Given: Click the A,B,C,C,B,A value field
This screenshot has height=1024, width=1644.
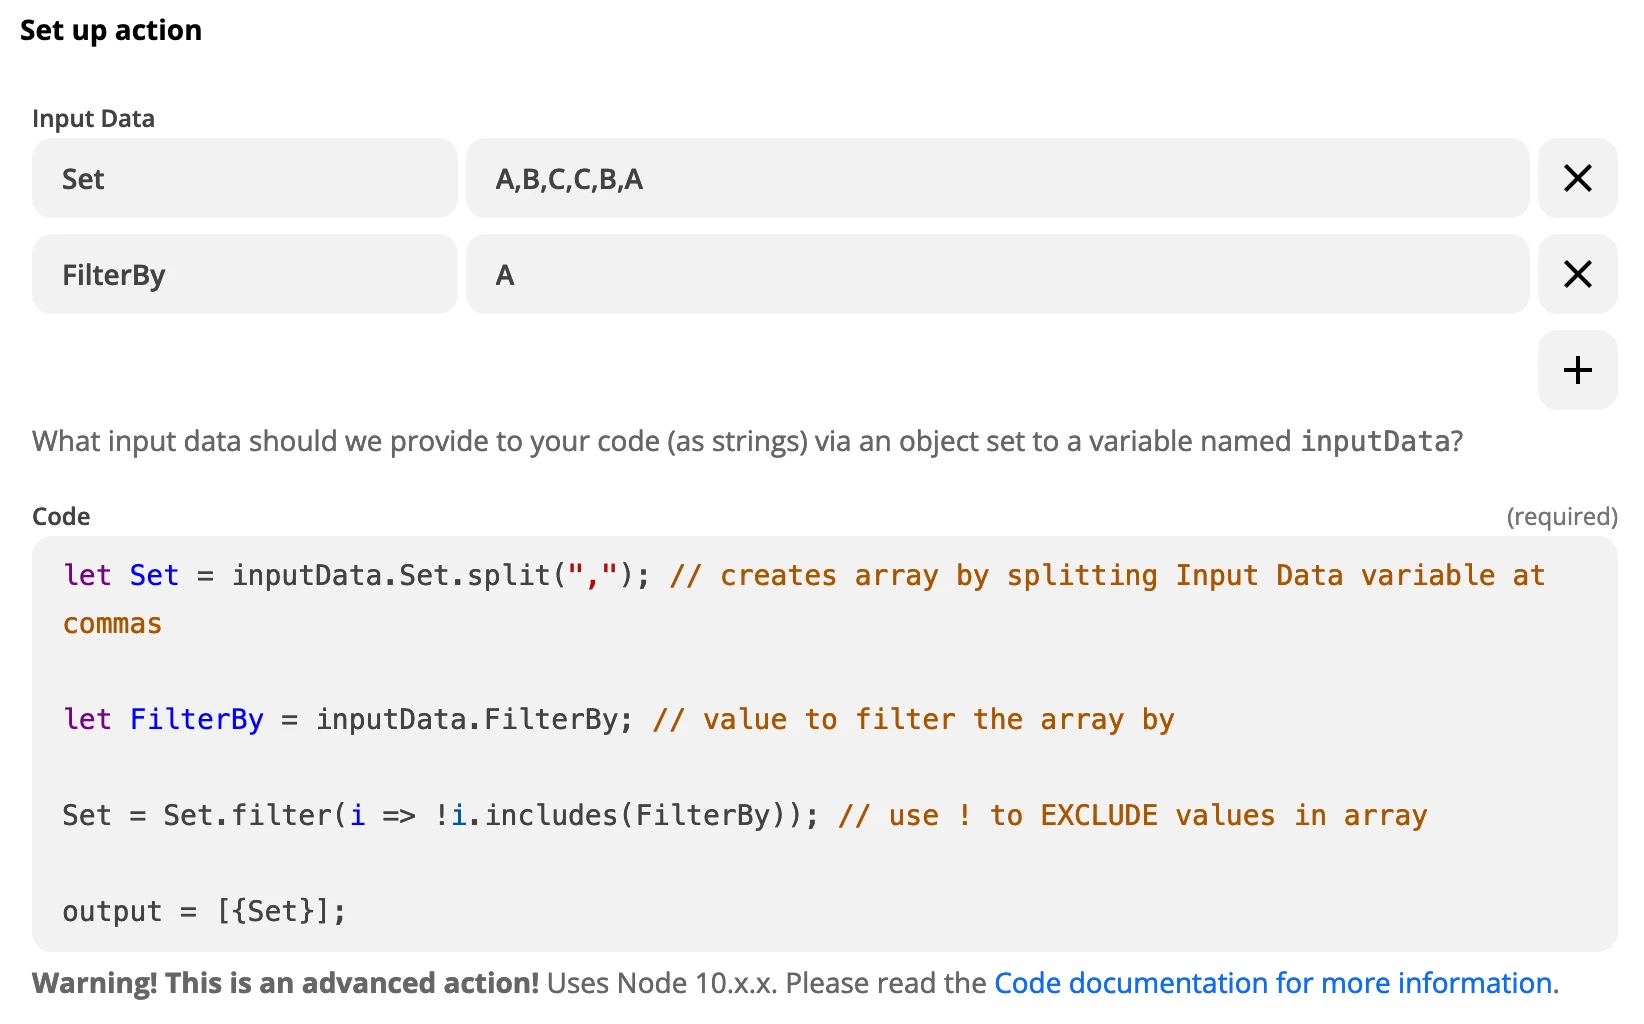Looking at the screenshot, I should coord(996,178).
